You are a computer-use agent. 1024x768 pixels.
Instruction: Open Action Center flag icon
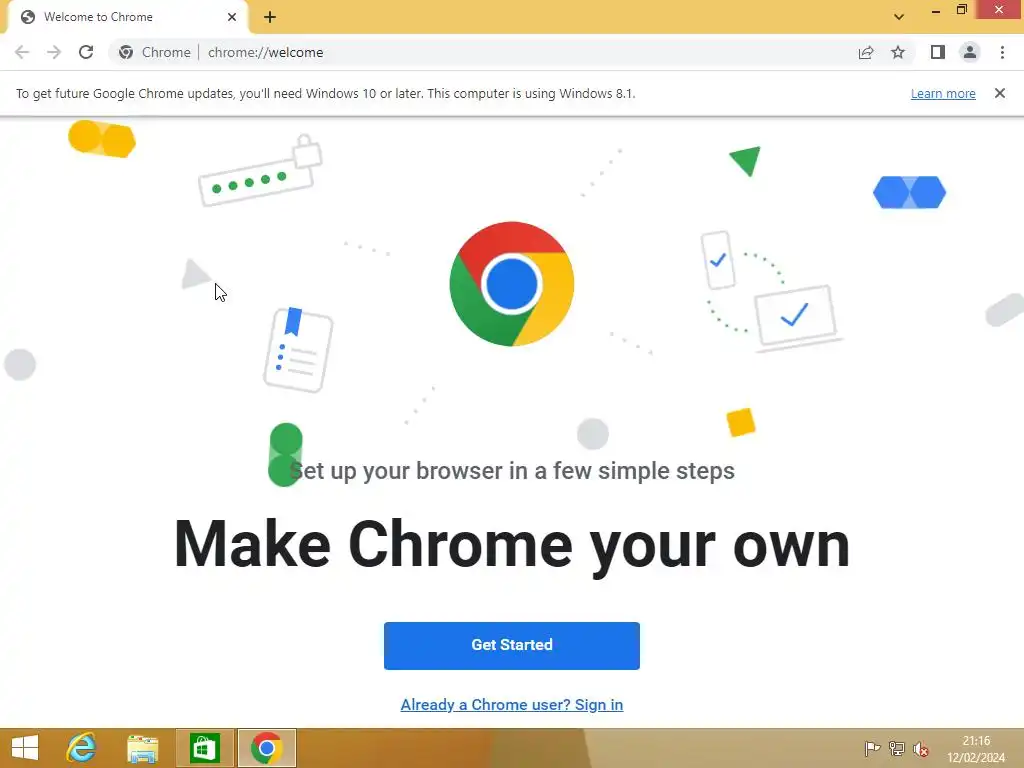pyautogui.click(x=872, y=749)
